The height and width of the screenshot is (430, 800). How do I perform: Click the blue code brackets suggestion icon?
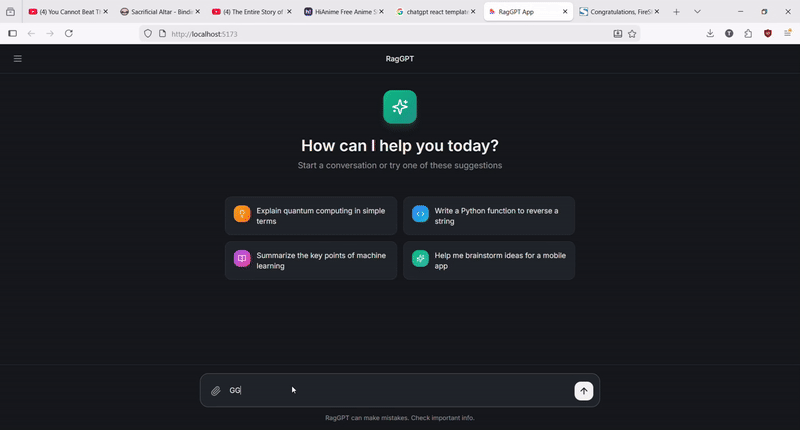(x=420, y=214)
